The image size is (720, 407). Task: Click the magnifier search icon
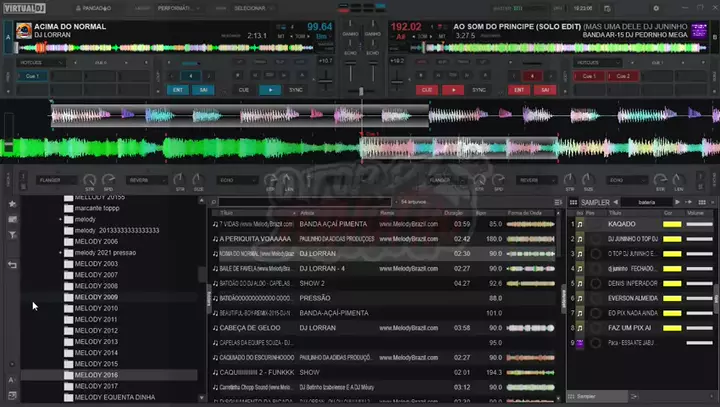[x=214, y=202]
